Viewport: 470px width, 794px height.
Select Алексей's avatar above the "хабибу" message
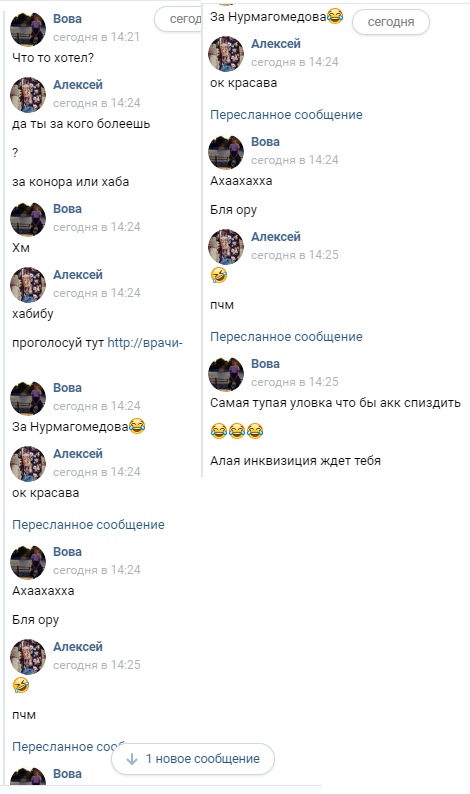click(x=28, y=284)
